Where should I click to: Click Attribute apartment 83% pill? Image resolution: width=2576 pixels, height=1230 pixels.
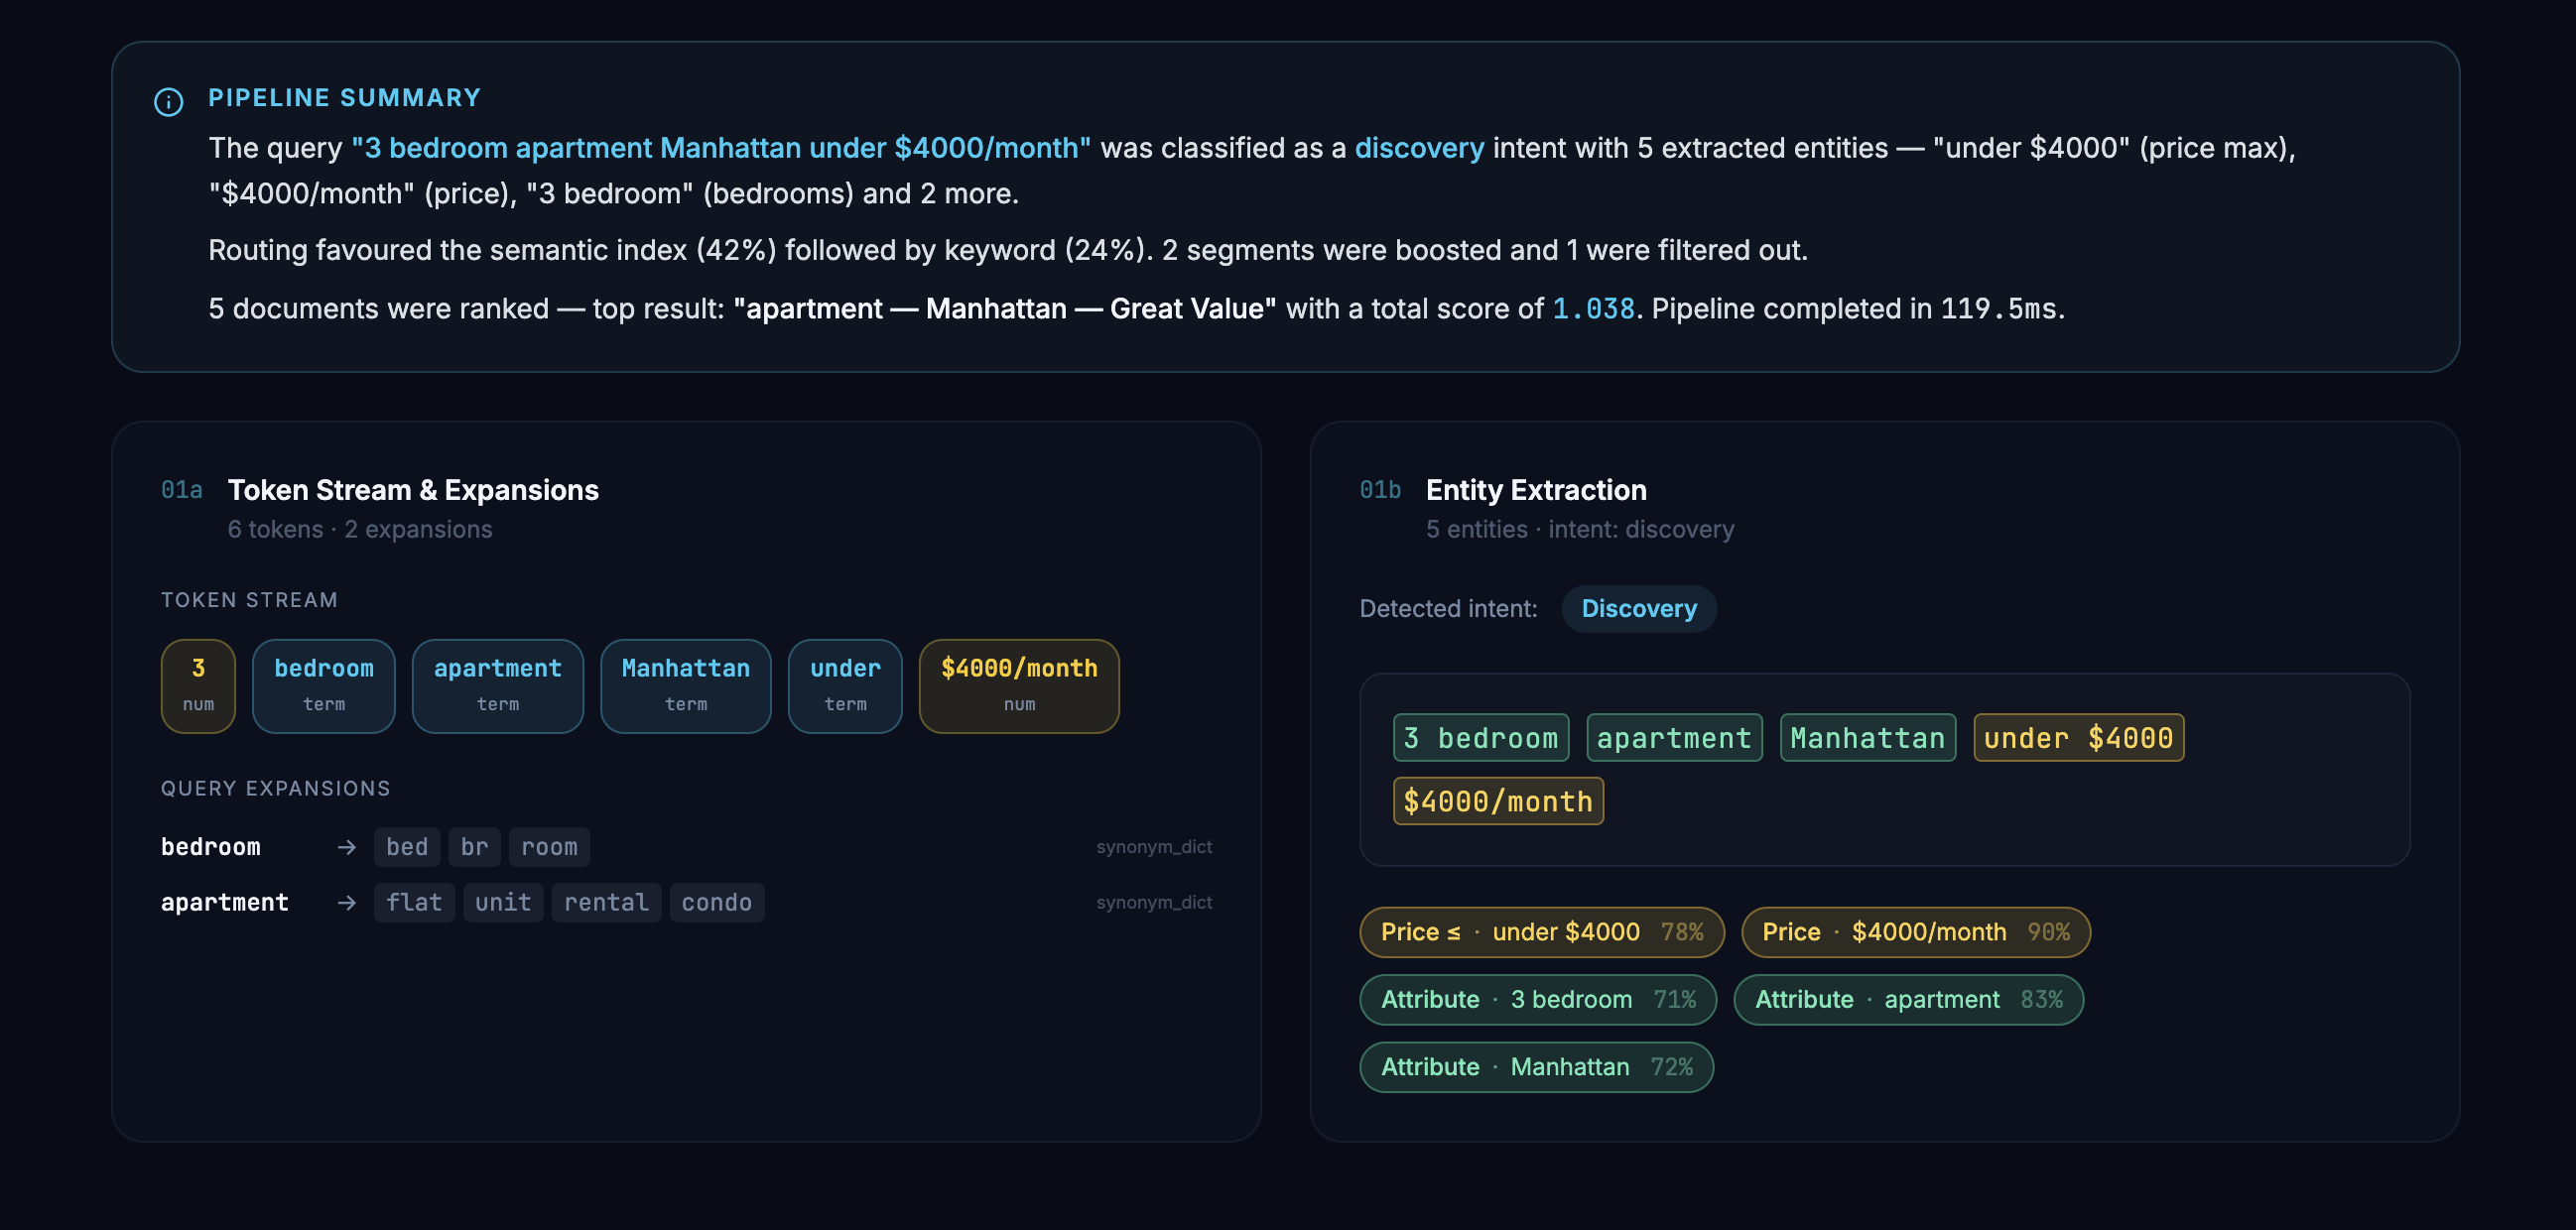1907,999
